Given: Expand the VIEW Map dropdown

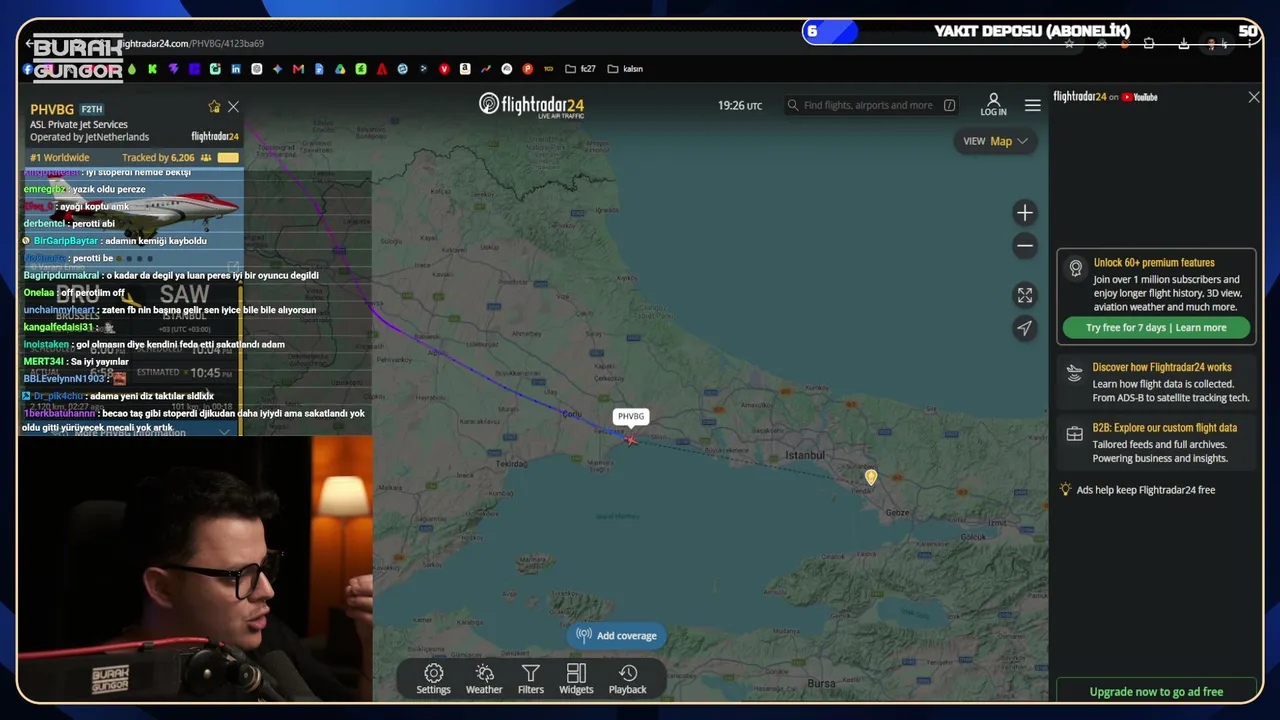Looking at the screenshot, I should (x=995, y=141).
